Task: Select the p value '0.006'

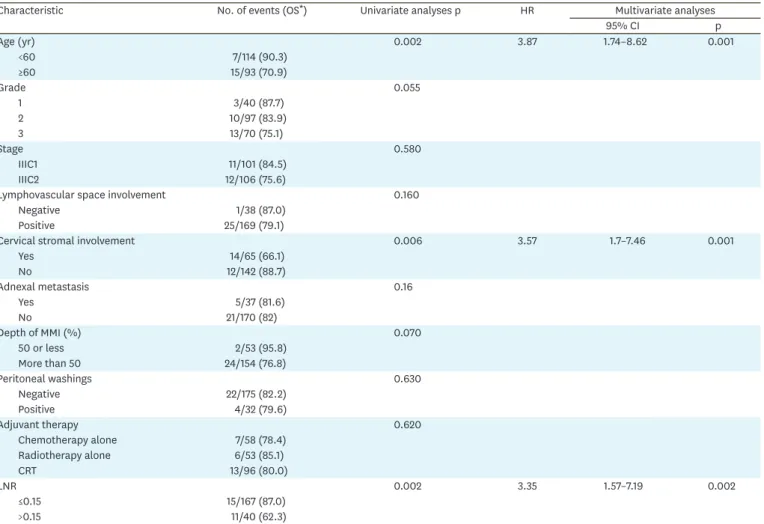Action: pyautogui.click(x=408, y=241)
